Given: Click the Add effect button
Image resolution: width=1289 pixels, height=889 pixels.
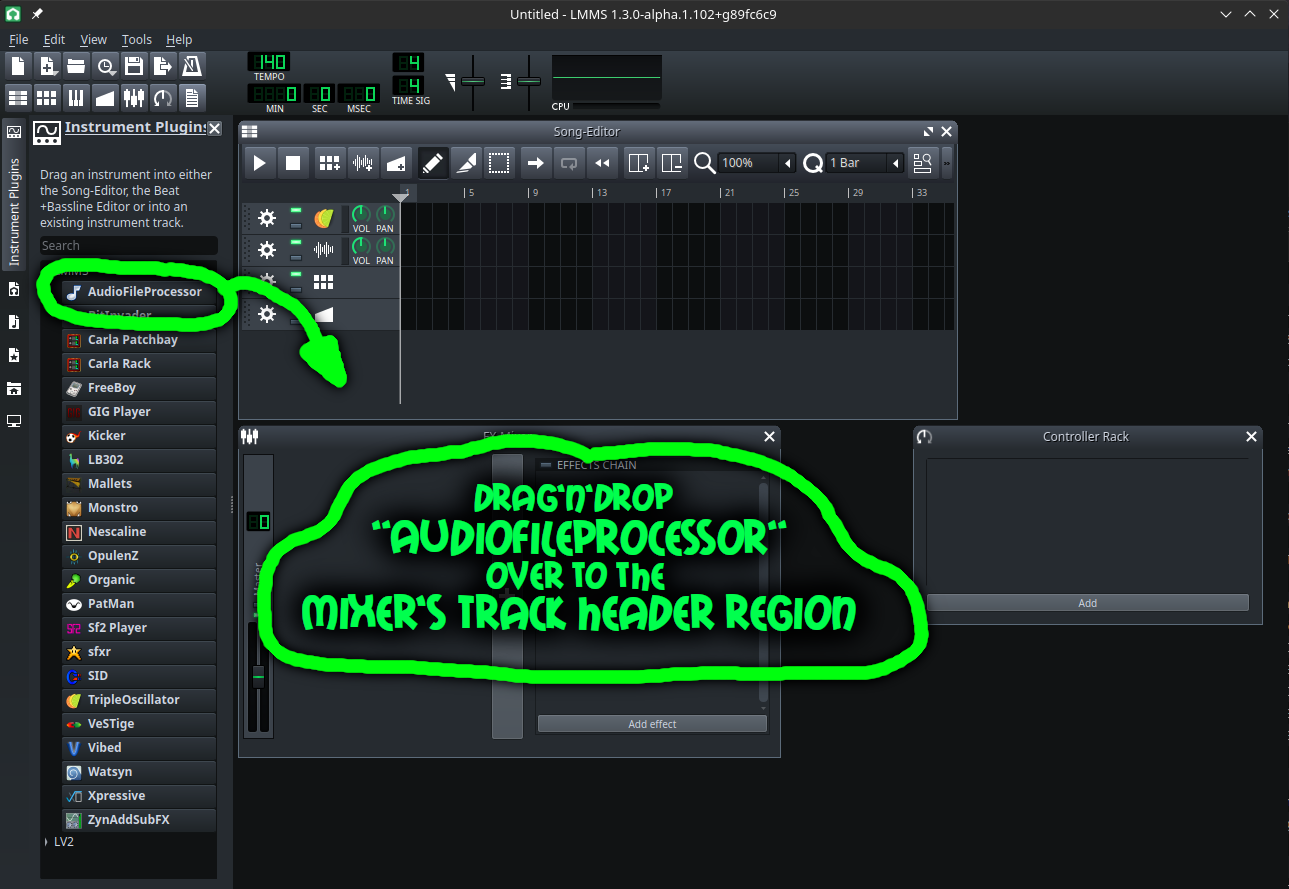Looking at the screenshot, I should [x=651, y=723].
